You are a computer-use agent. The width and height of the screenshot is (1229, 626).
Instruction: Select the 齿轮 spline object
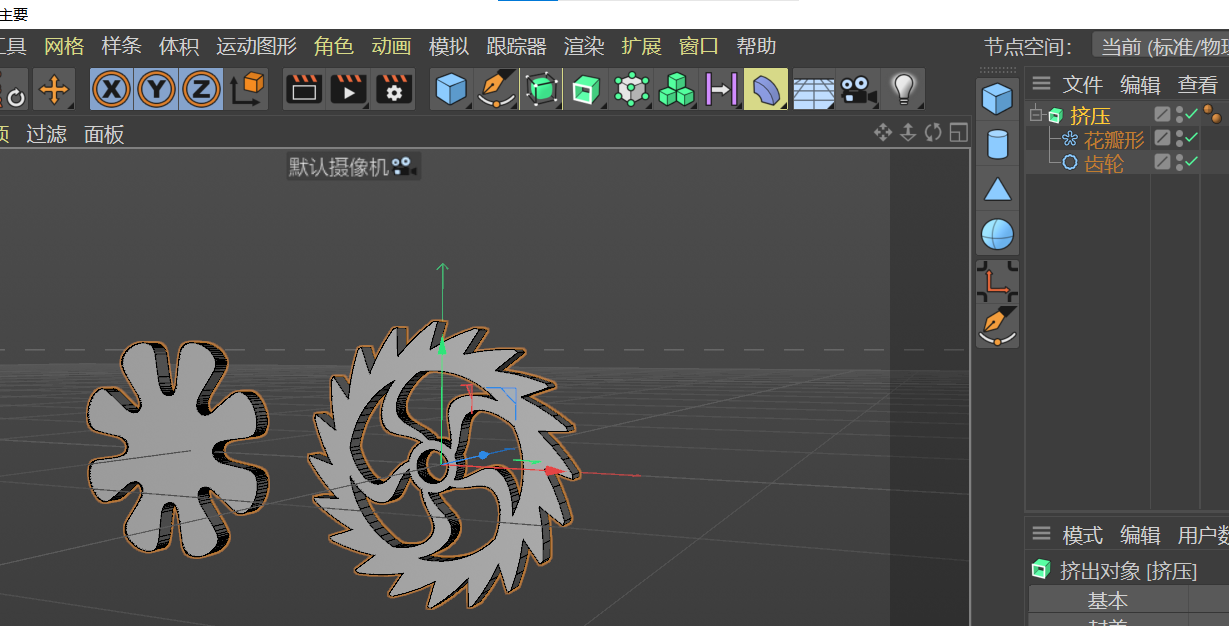pos(1104,163)
